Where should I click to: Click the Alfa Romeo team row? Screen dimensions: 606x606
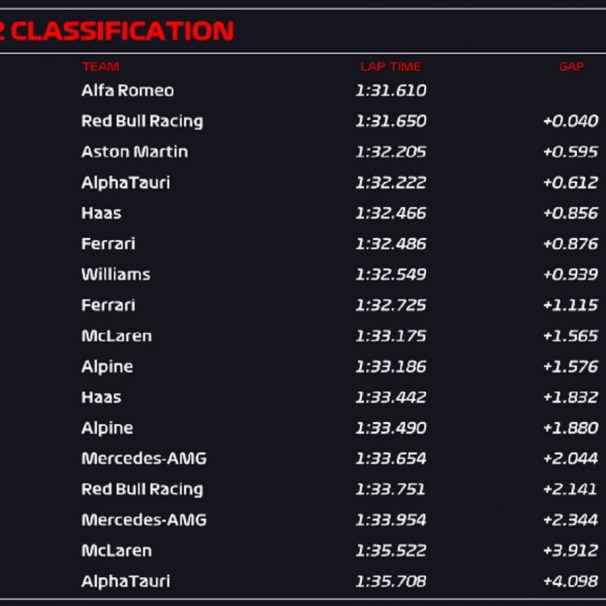coord(303,90)
